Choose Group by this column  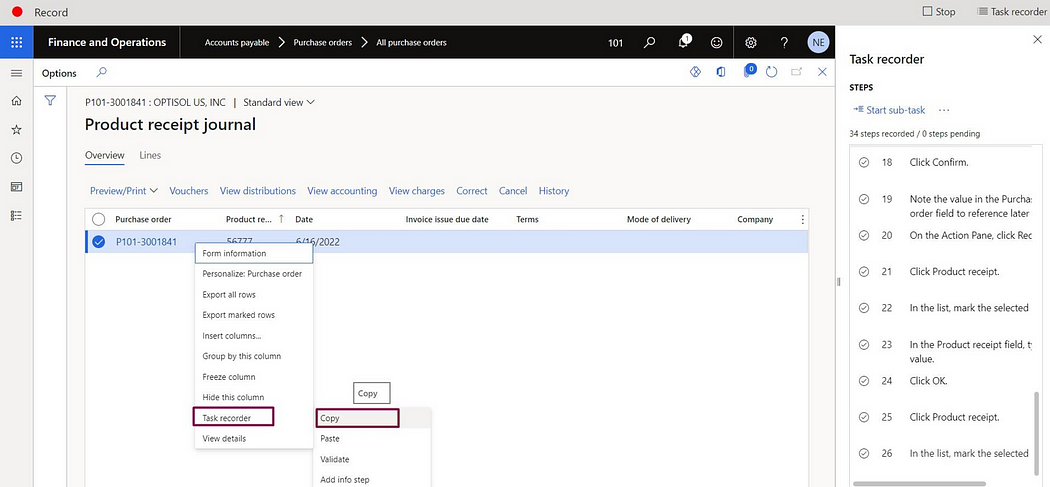pyautogui.click(x=254, y=356)
